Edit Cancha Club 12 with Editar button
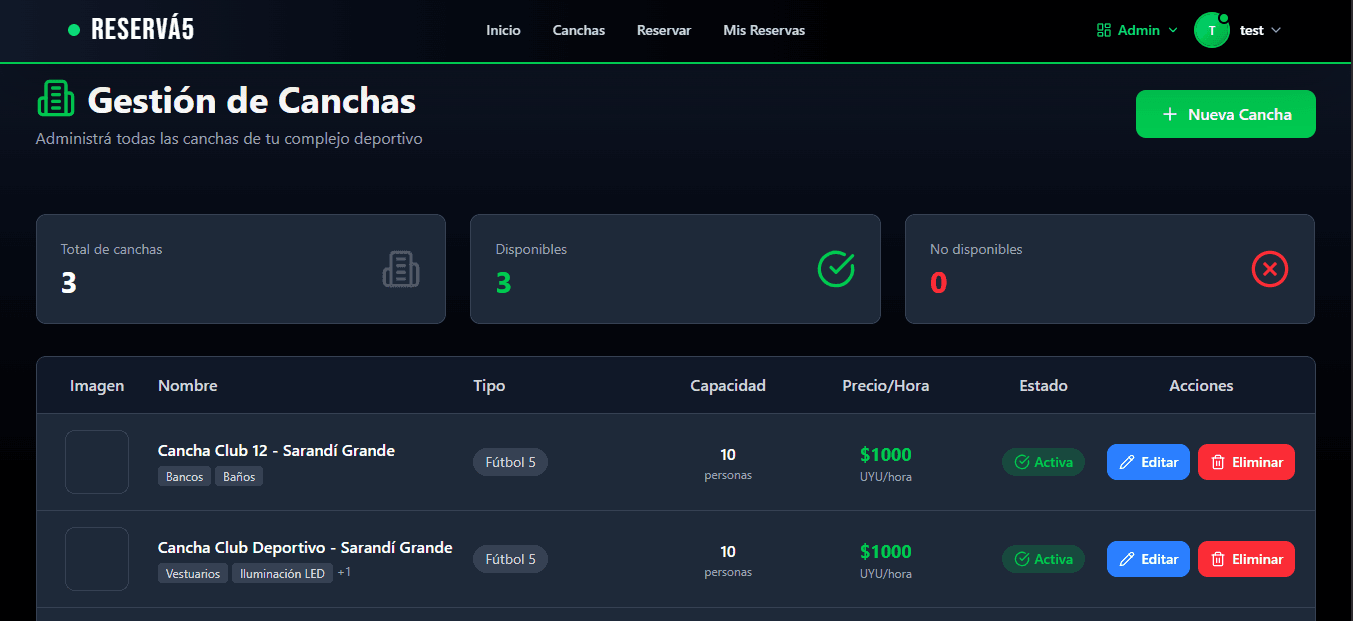This screenshot has width=1353, height=621. (1148, 462)
